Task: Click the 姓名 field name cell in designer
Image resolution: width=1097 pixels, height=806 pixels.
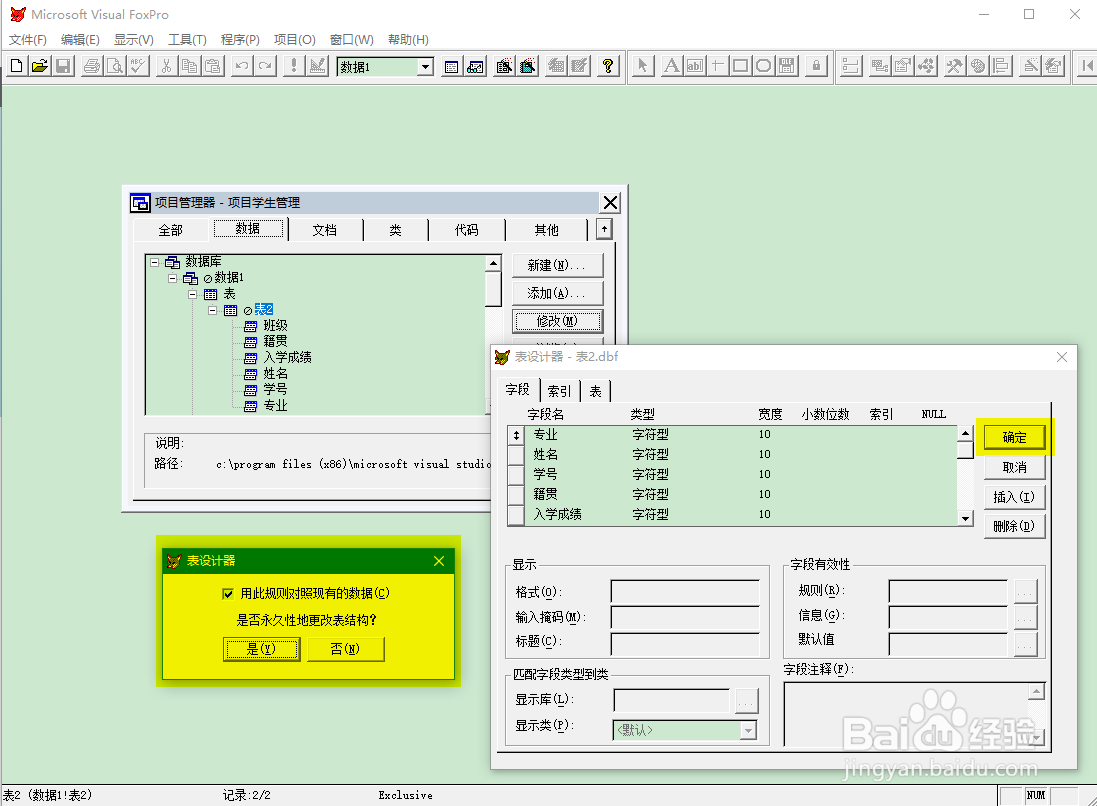Action: point(546,455)
